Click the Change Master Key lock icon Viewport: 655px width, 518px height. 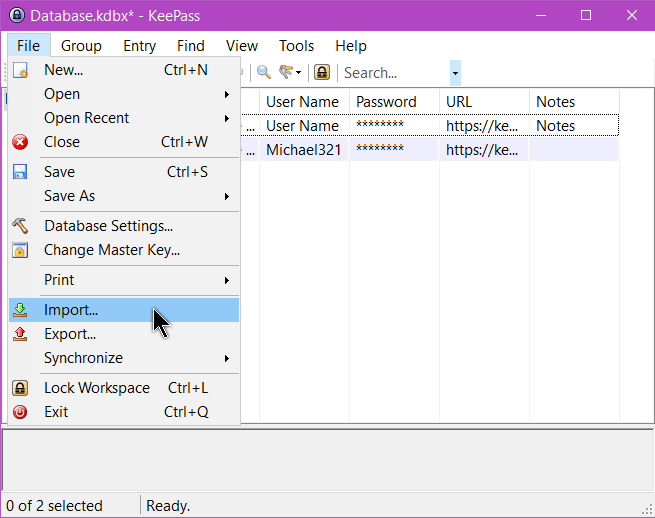(20, 250)
